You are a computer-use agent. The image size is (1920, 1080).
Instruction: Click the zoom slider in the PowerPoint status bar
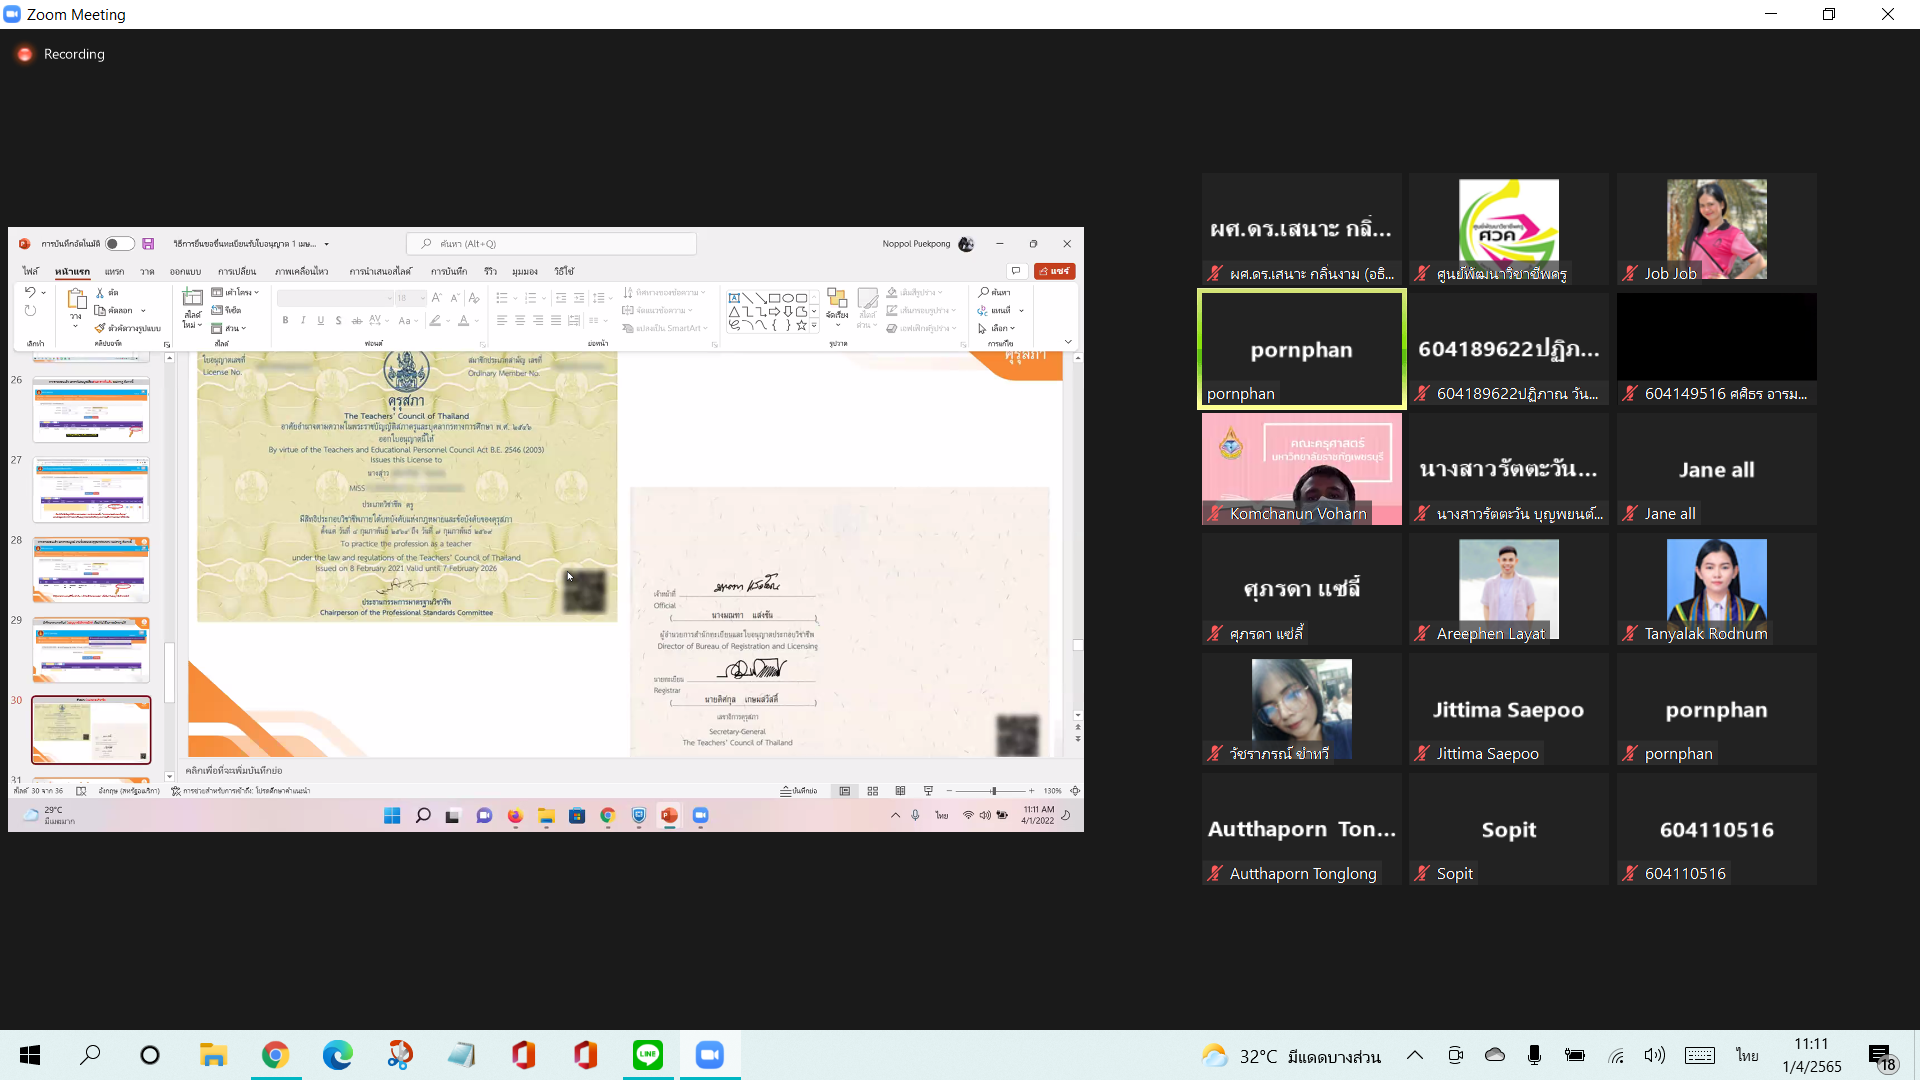[993, 791]
